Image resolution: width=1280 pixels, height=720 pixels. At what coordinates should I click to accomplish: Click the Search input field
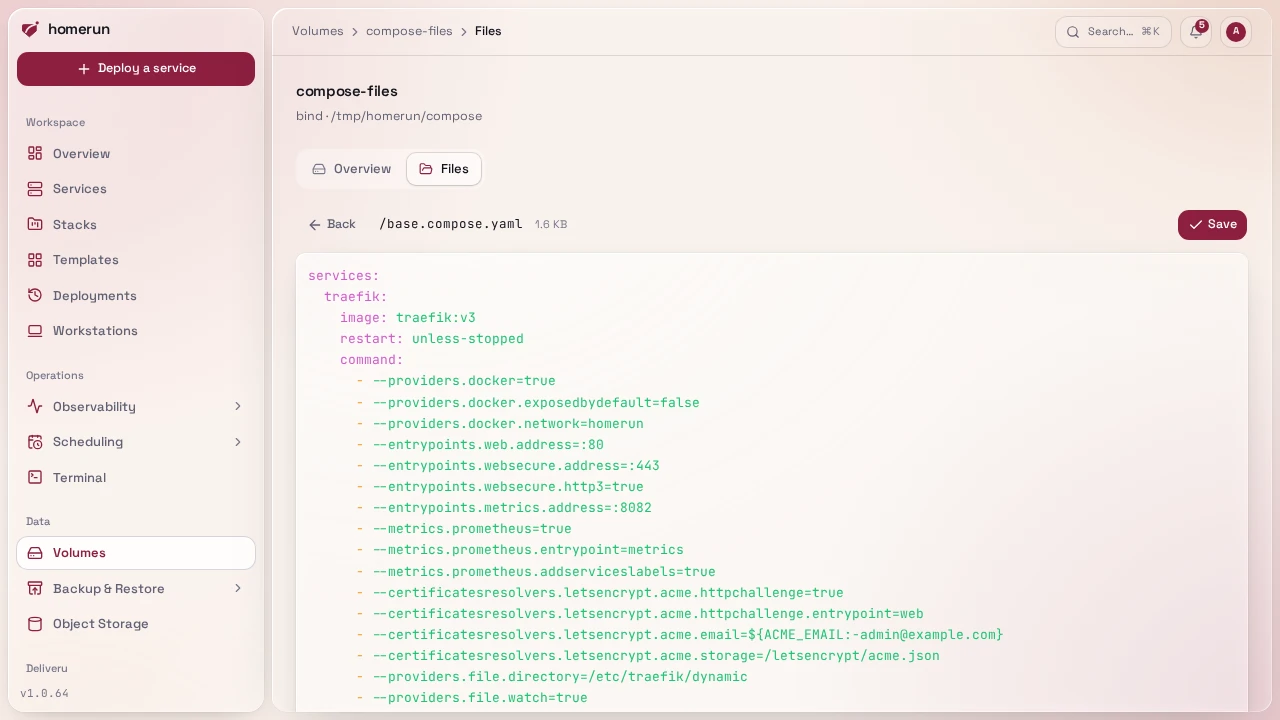[1113, 32]
